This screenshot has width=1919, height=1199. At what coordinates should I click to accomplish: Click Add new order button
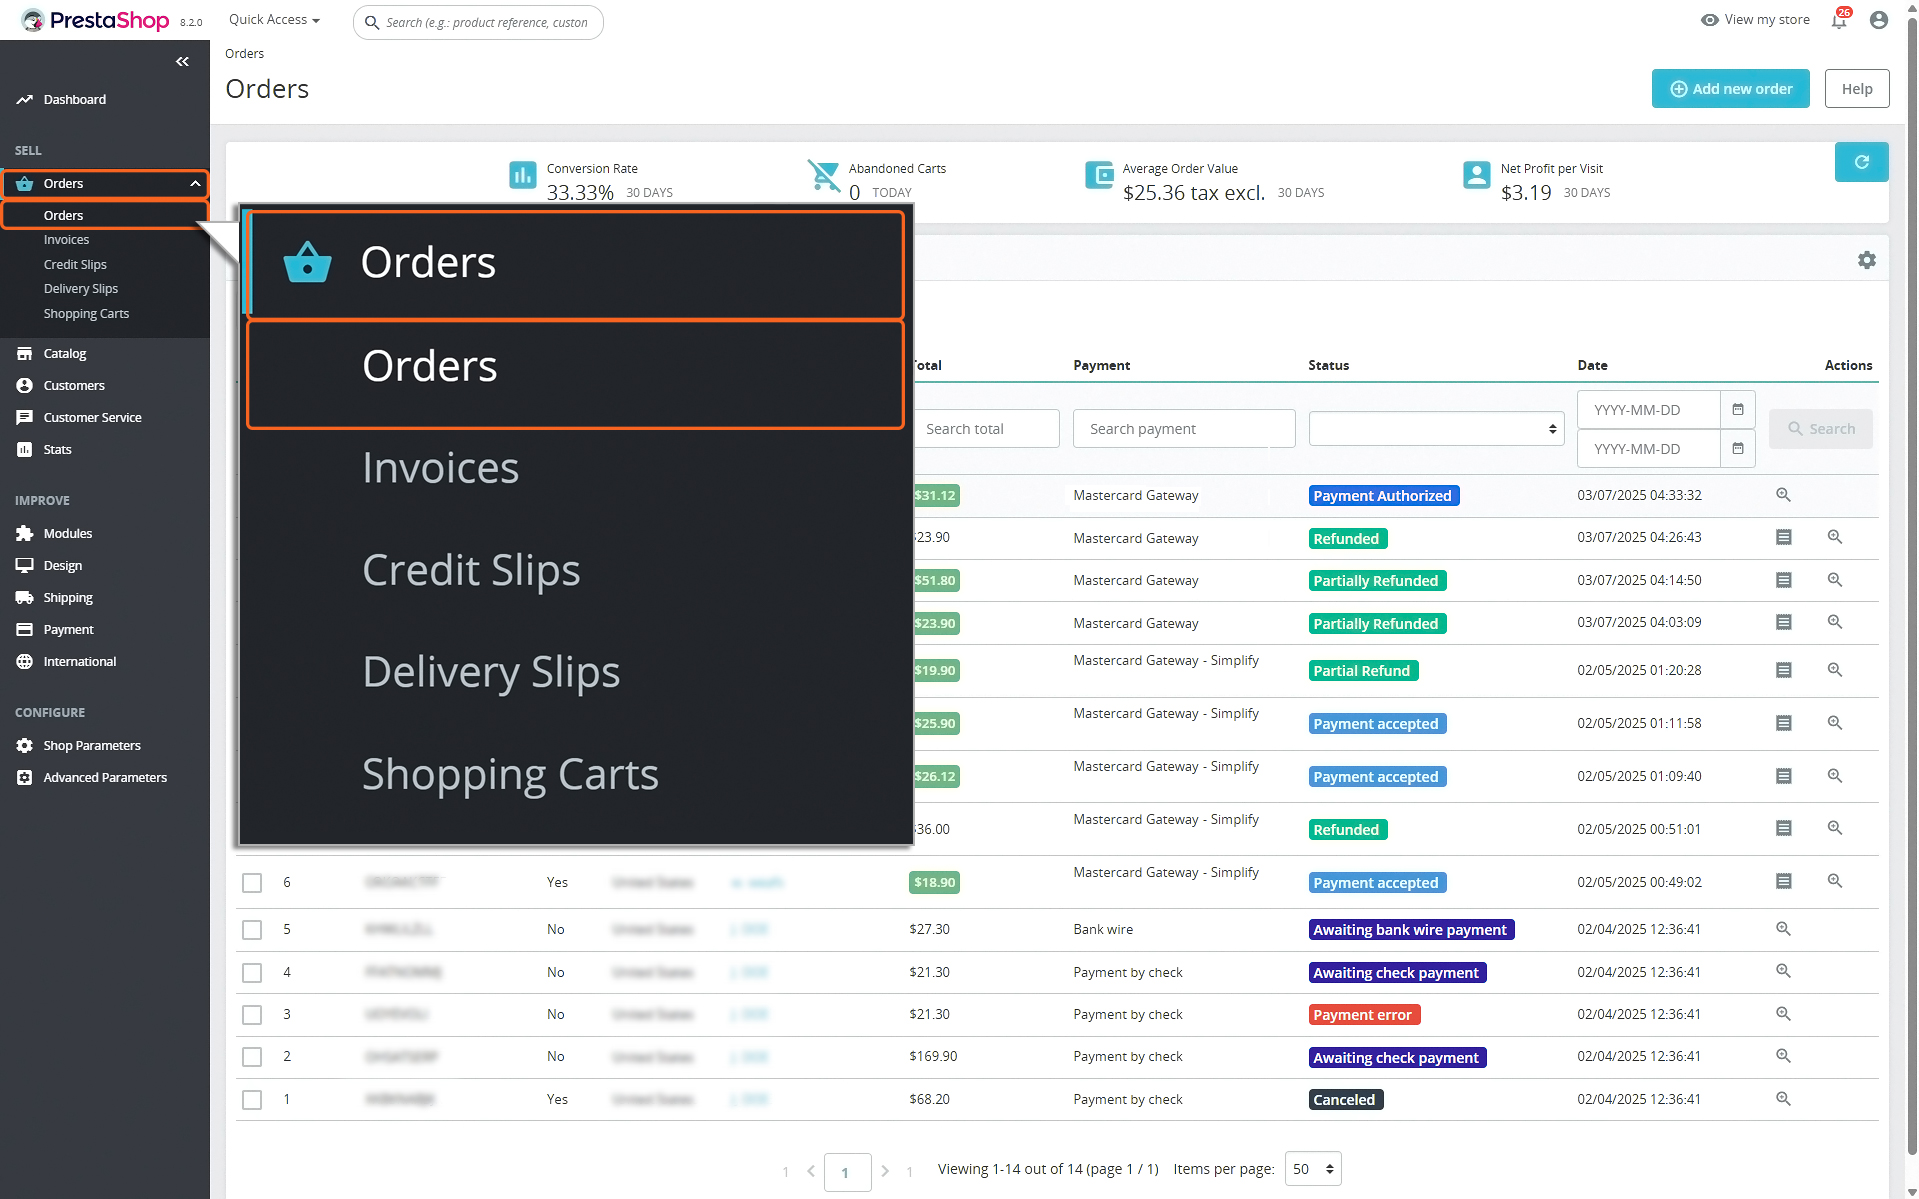pos(1730,89)
